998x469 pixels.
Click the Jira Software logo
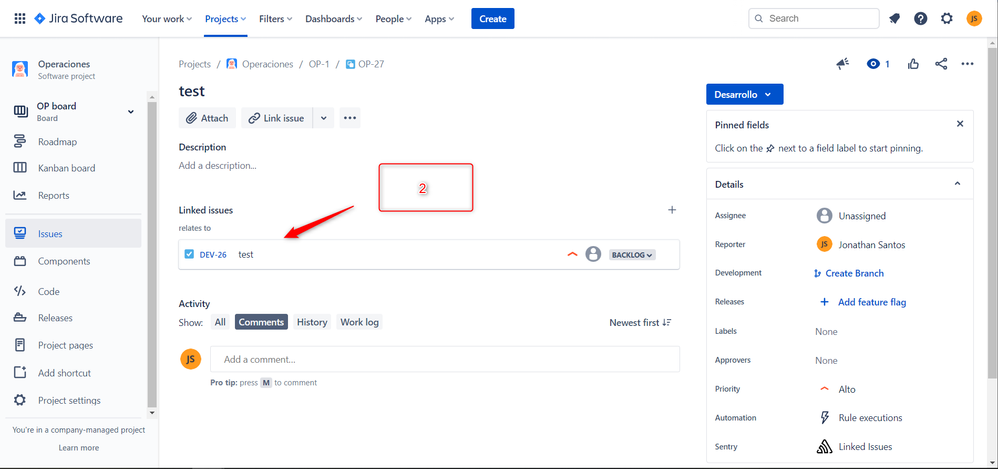click(78, 18)
